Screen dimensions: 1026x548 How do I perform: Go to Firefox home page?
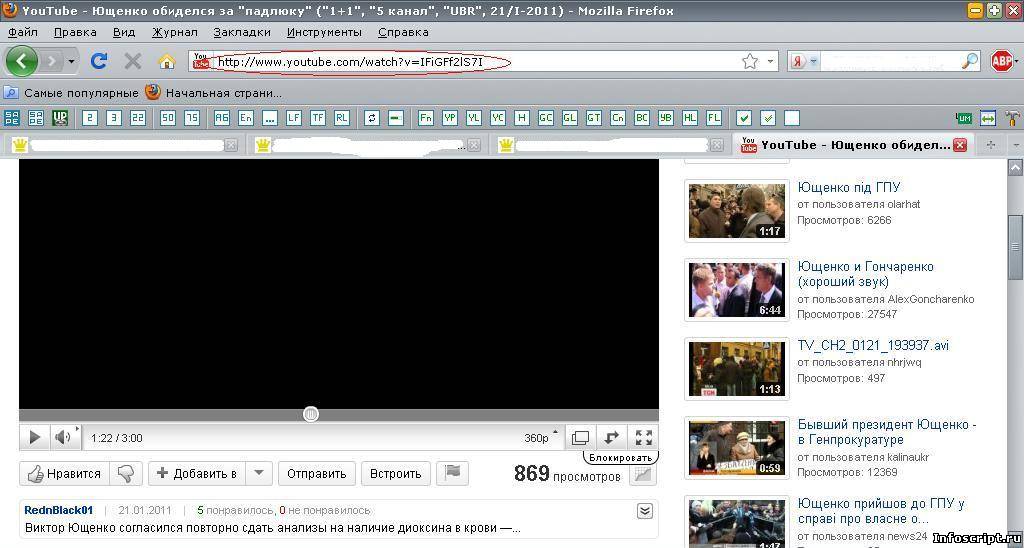tap(167, 61)
